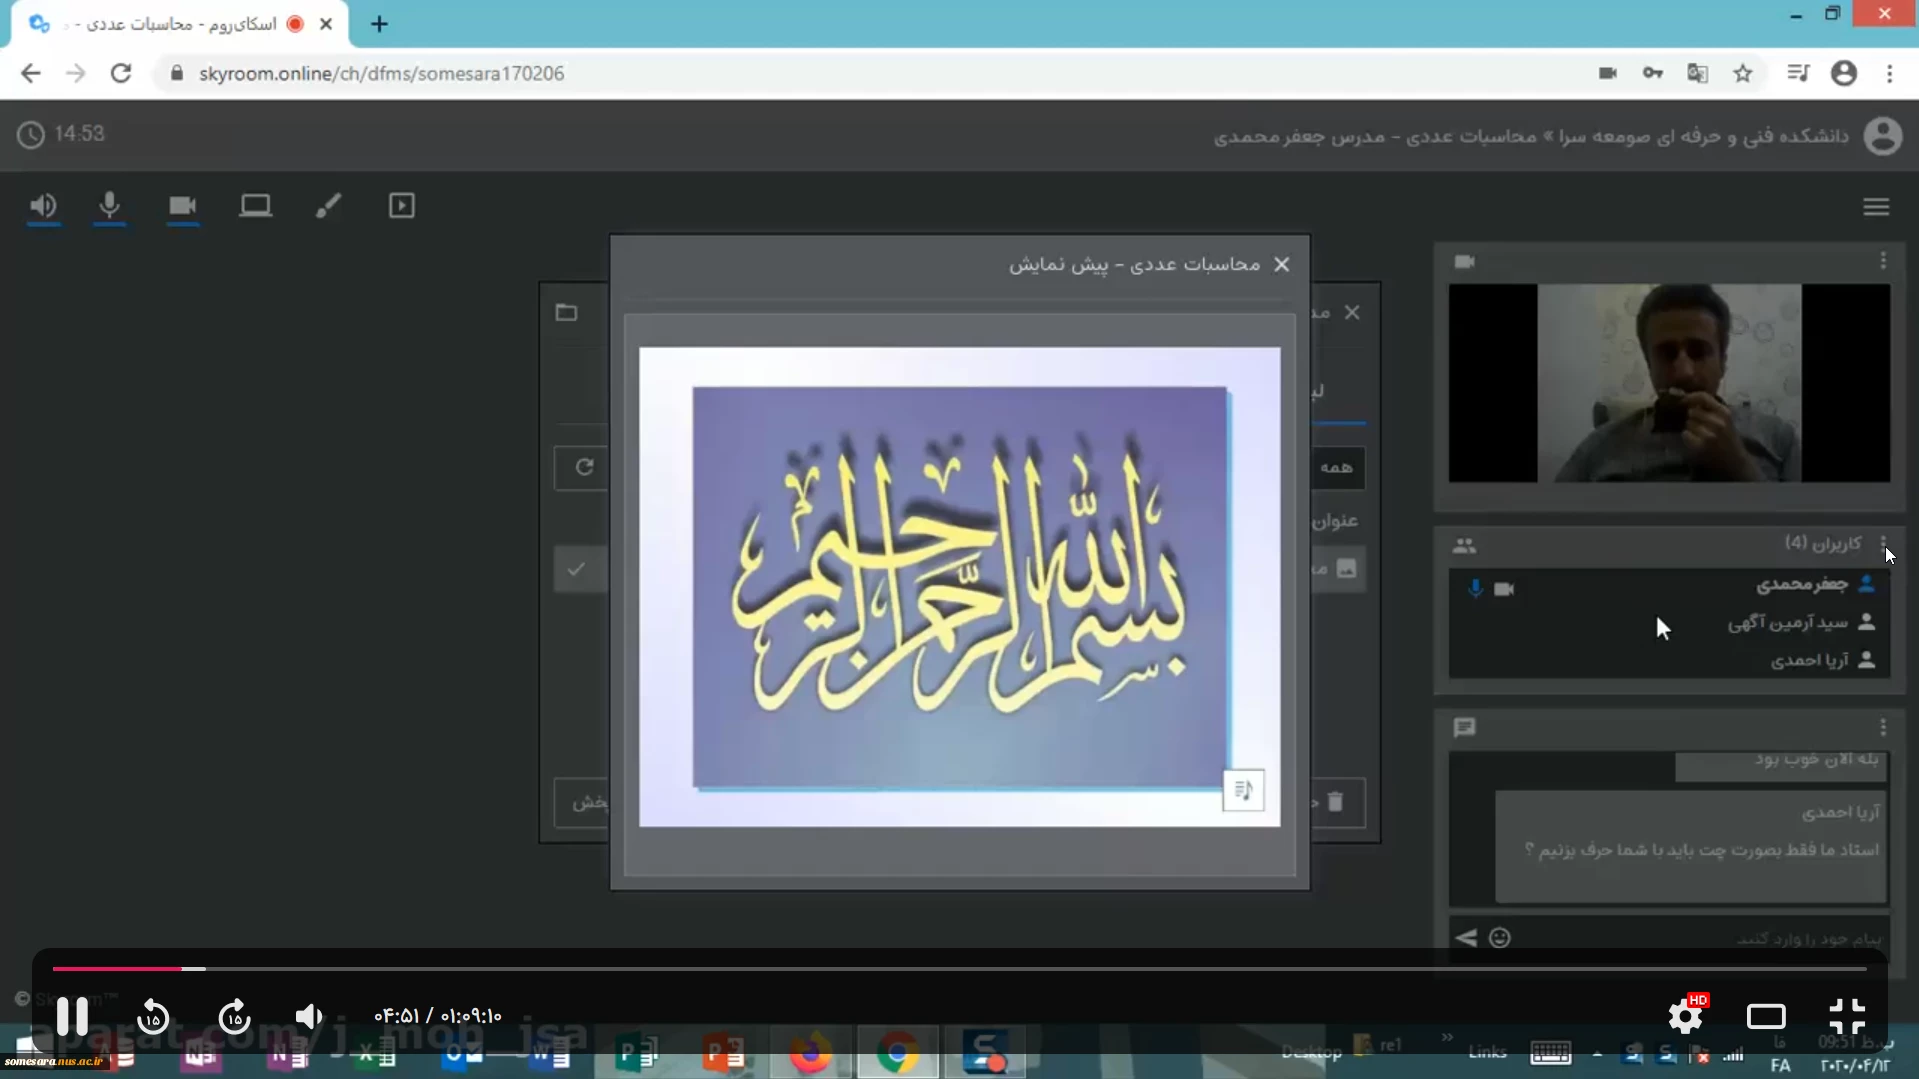Skip forward 15 seconds in the video

point(234,1017)
